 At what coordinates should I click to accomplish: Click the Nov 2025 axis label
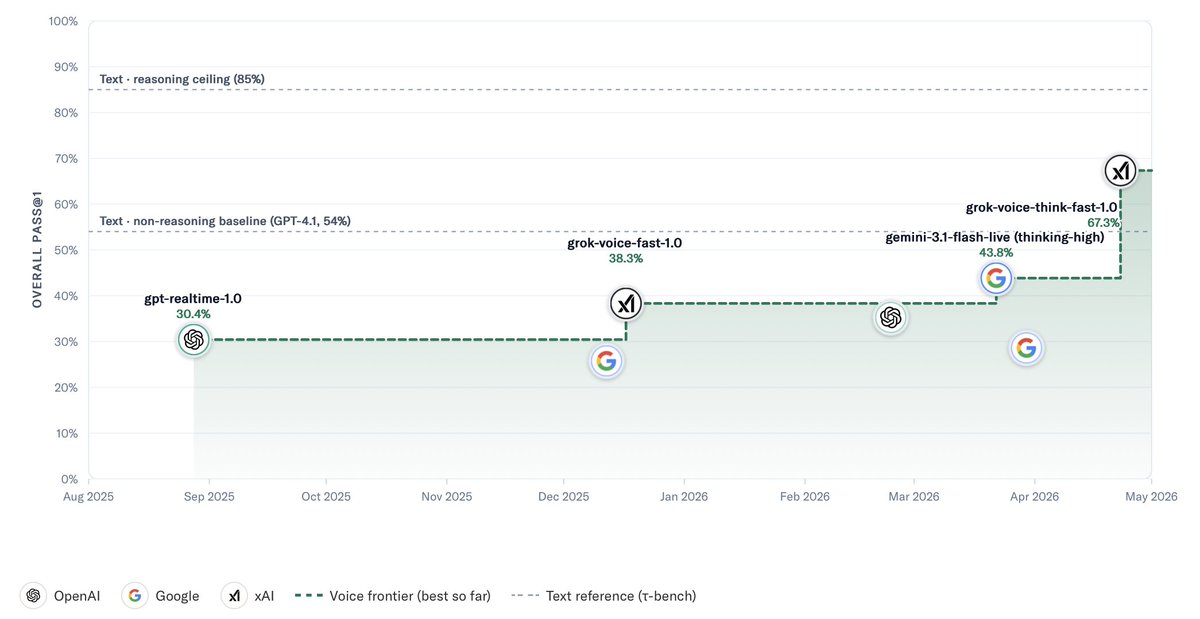(445, 496)
